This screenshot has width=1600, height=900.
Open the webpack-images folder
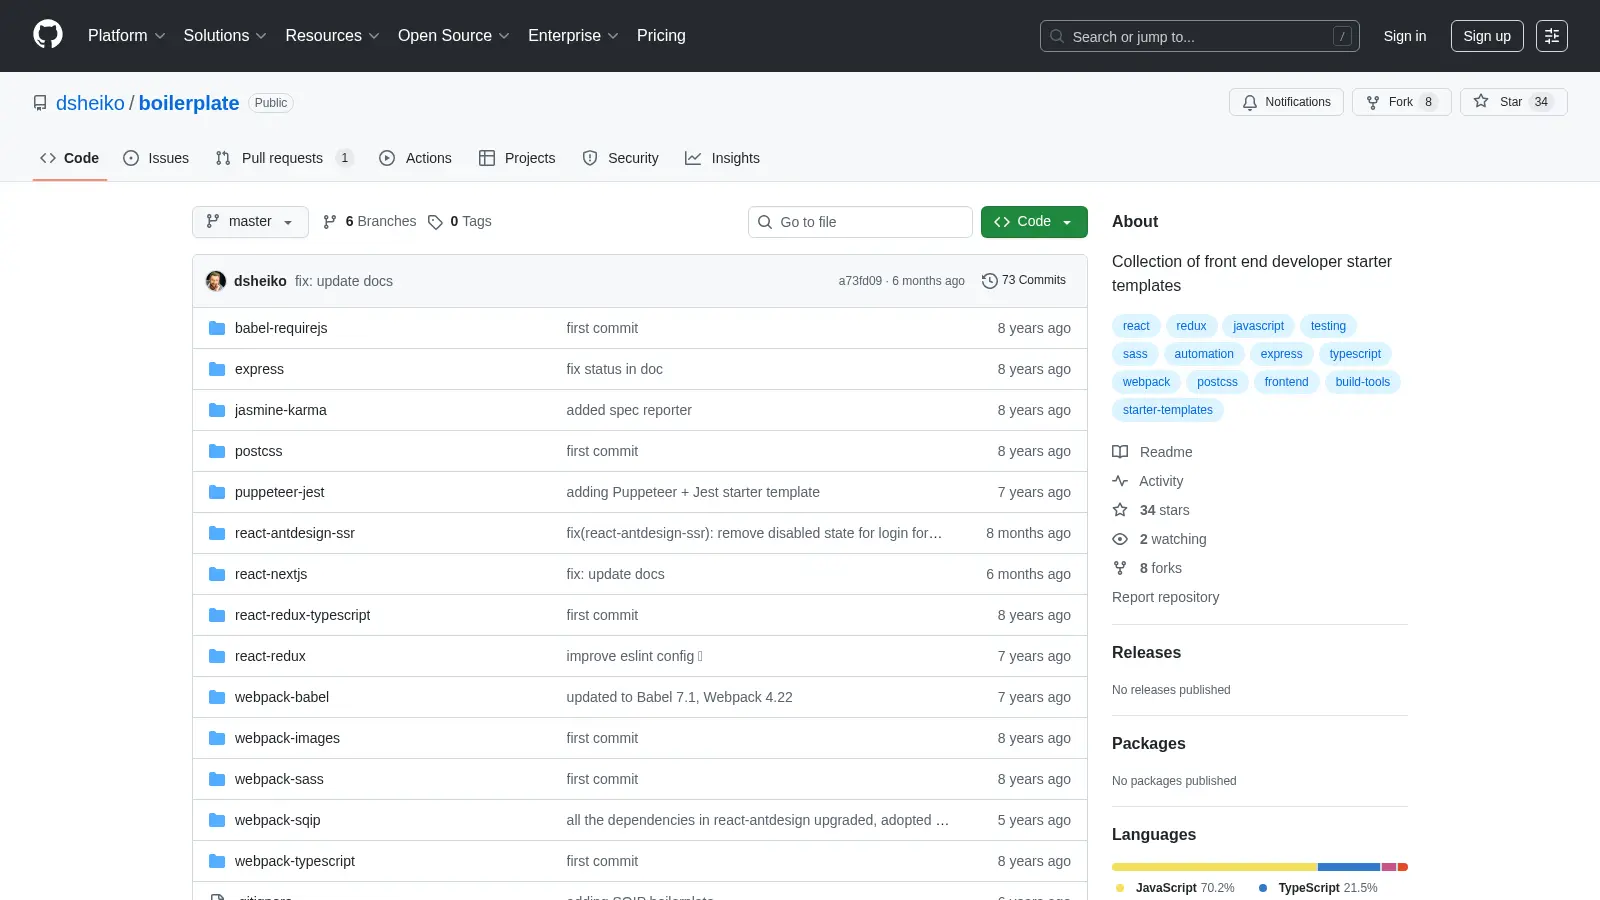(x=287, y=738)
